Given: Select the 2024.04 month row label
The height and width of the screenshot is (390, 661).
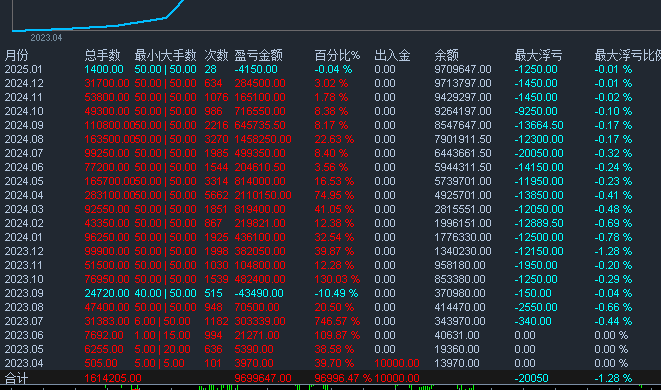Looking at the screenshot, I should [24, 195].
